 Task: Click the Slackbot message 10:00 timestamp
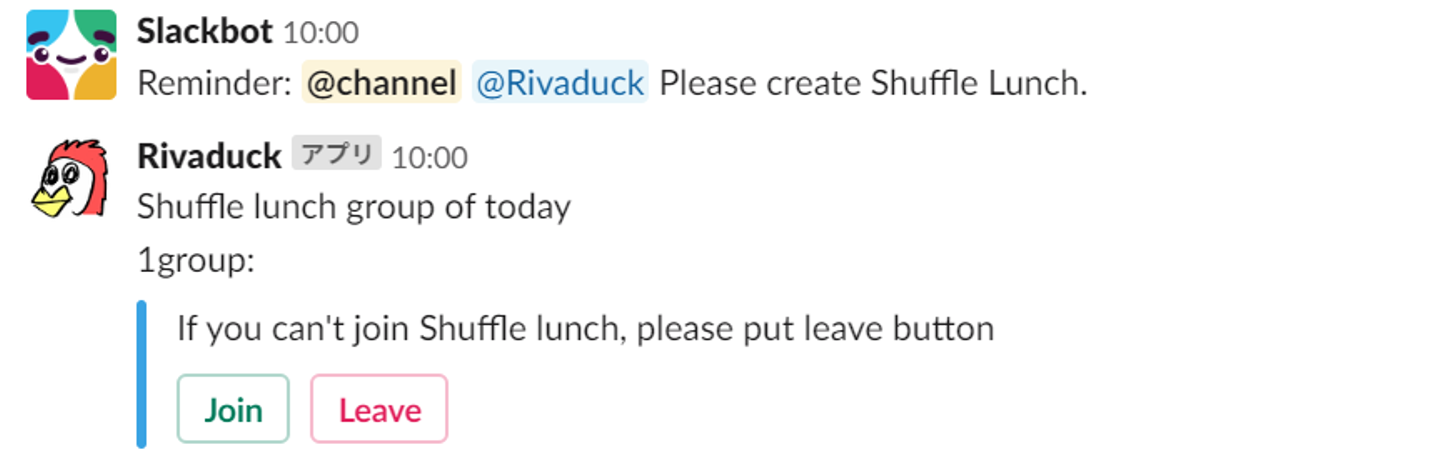click(320, 33)
